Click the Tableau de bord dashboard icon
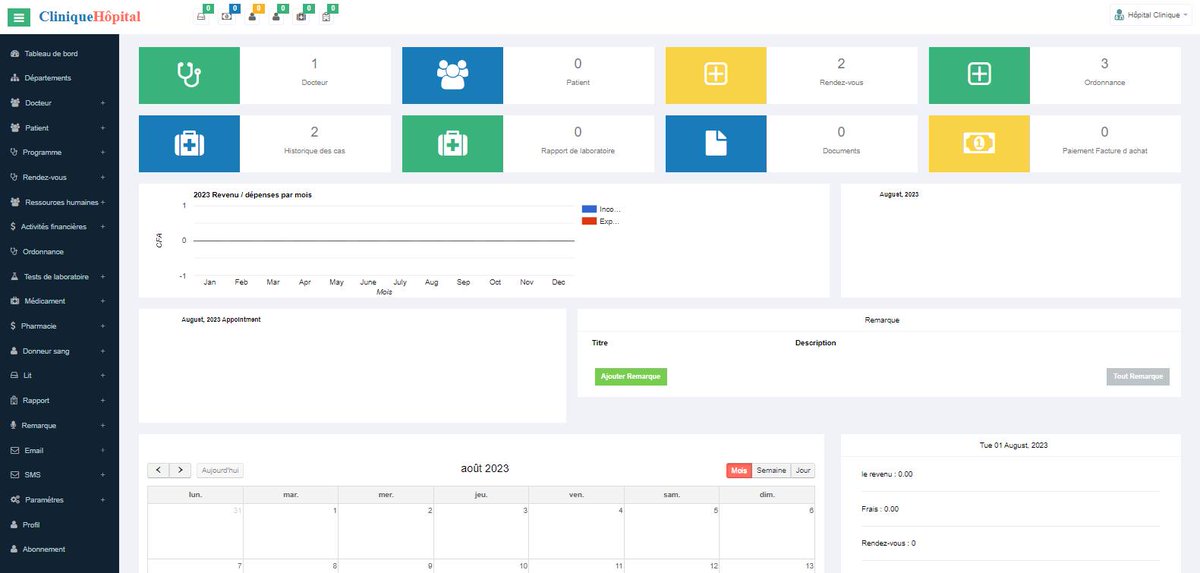The height and width of the screenshot is (573, 1200). (14, 53)
